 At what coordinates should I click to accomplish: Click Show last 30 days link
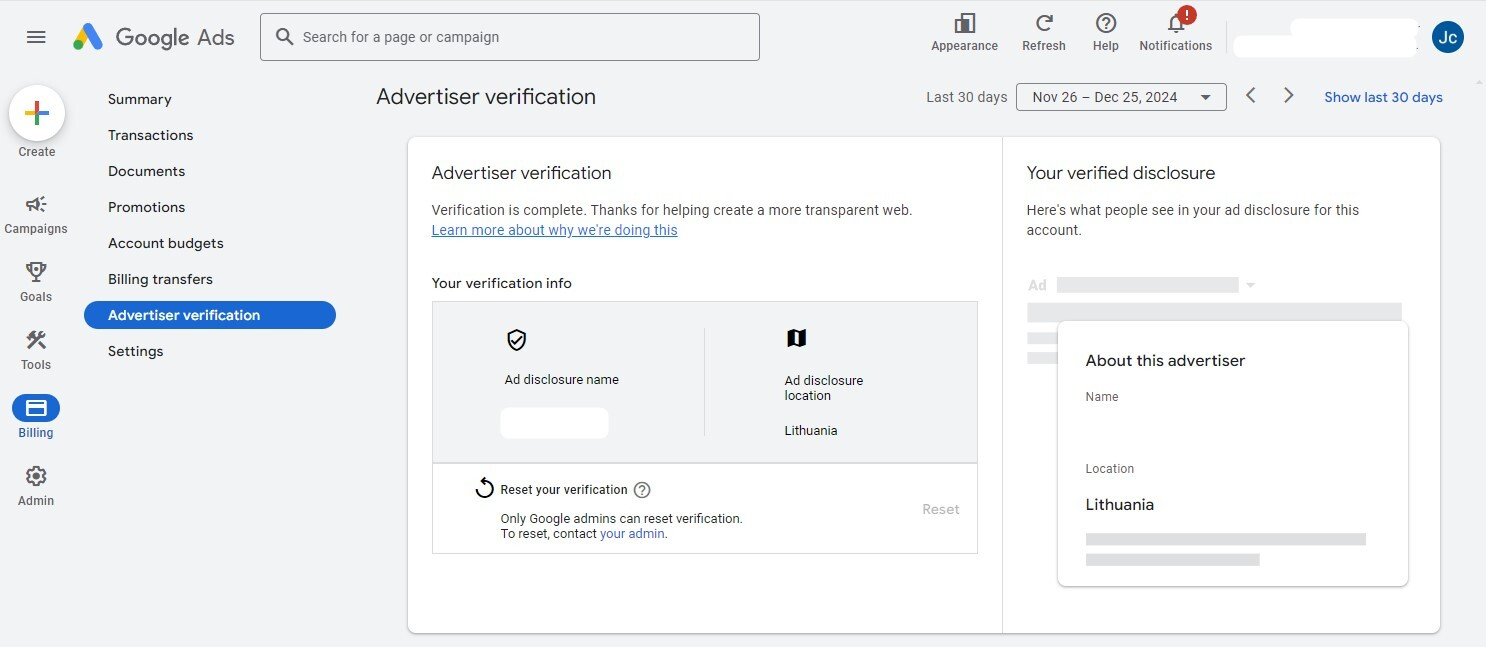coord(1383,97)
